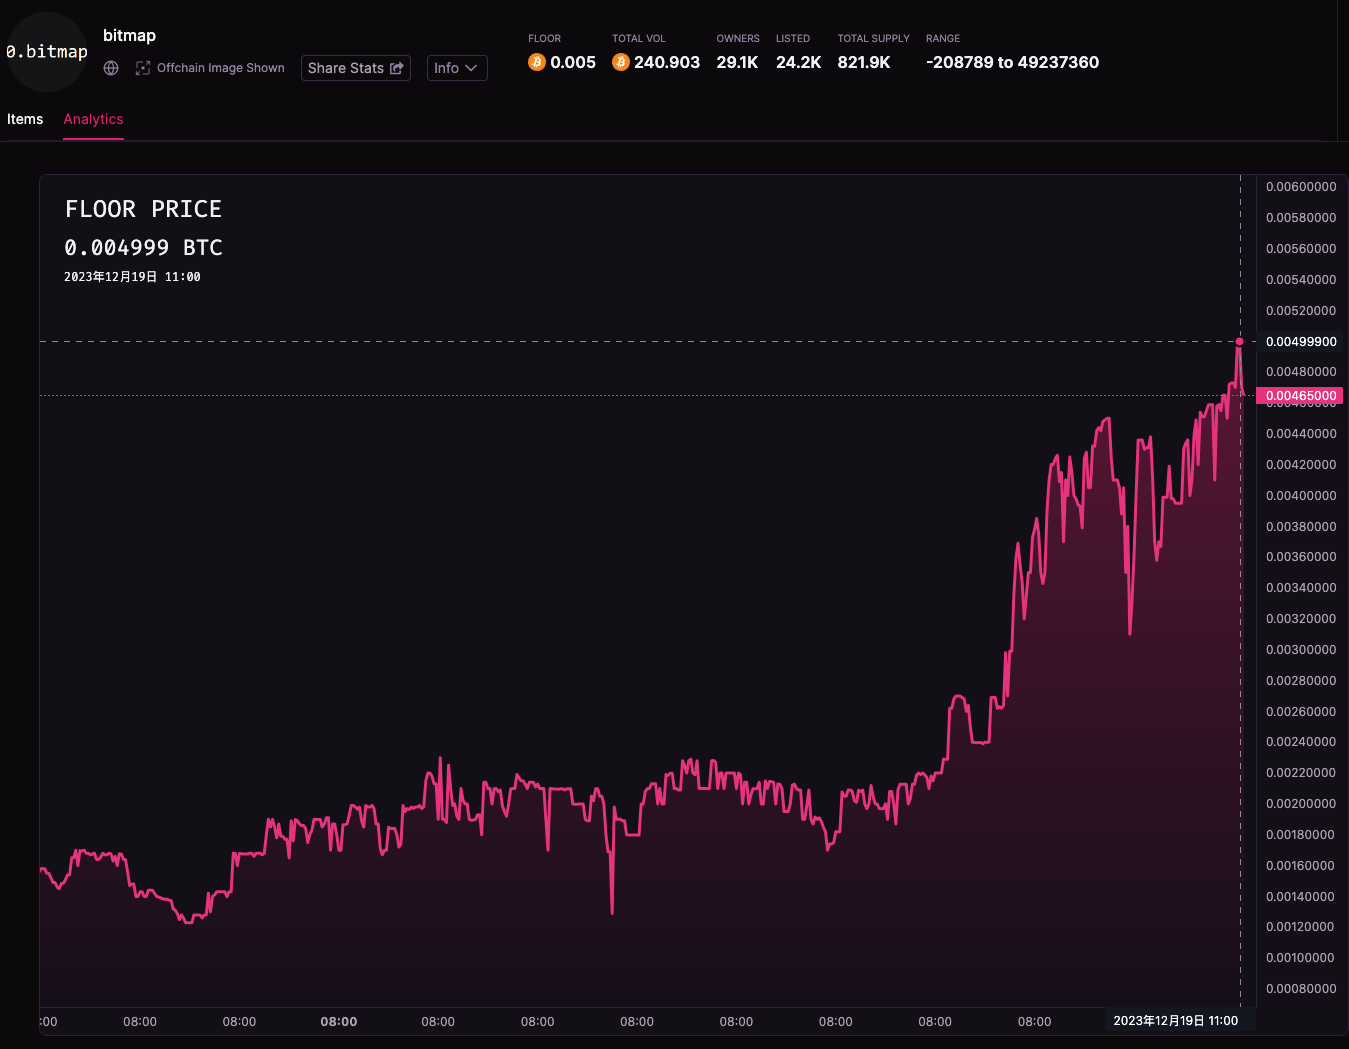Image resolution: width=1349 pixels, height=1049 pixels.
Task: Click the Bitcoin icon beside floor 0.005
Action: (537, 62)
